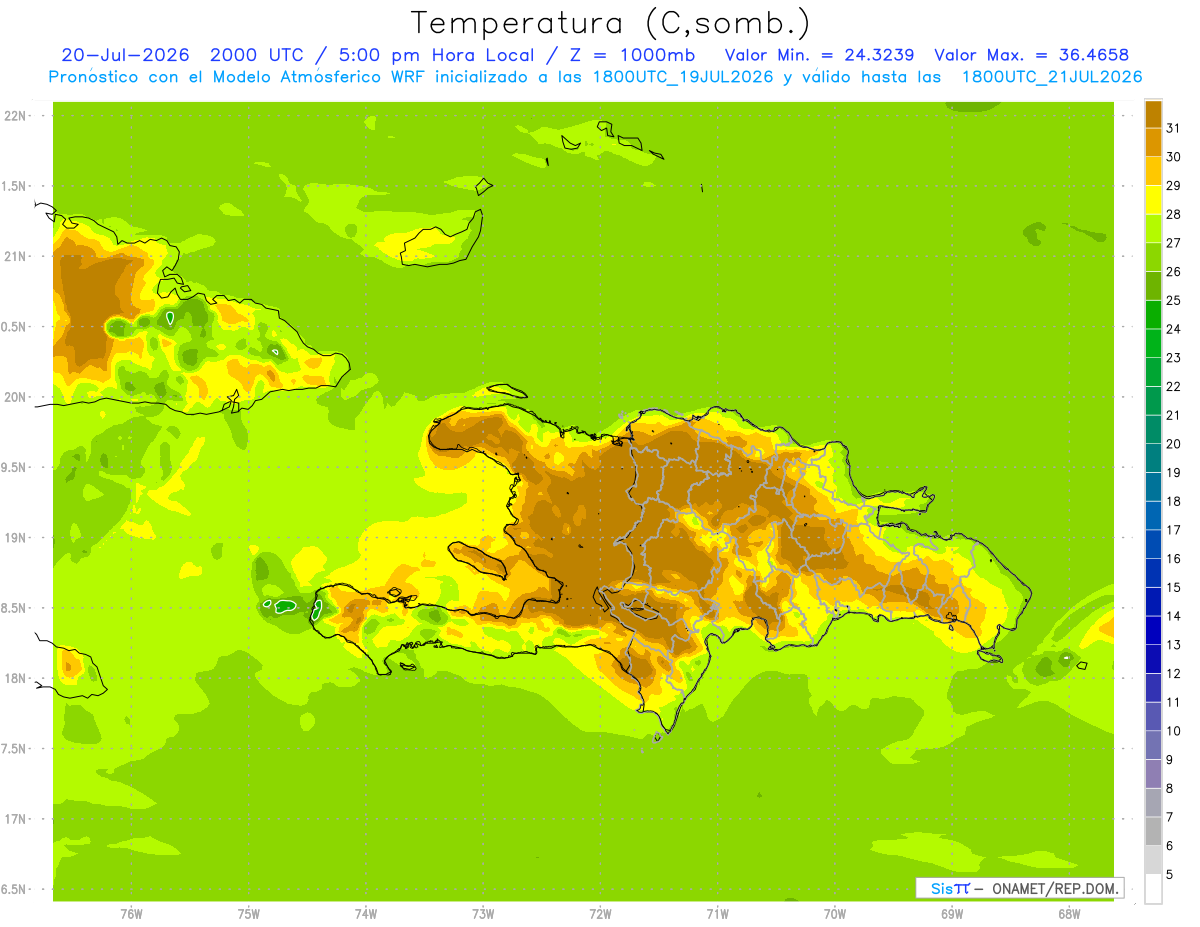The width and height of the screenshot is (1200, 927).
Task: Click the colorbar label "13"
Action: (1174, 645)
